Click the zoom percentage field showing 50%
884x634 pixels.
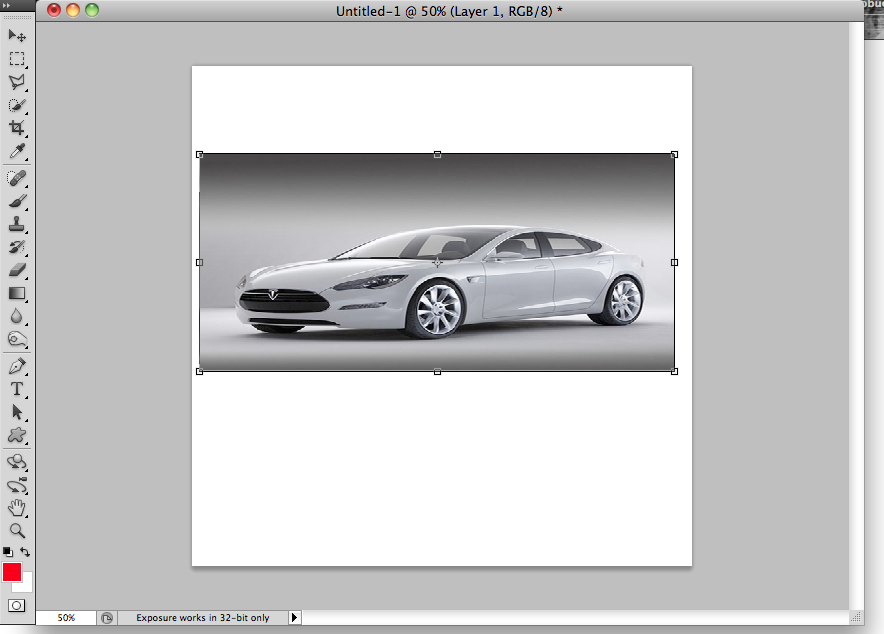tap(66, 618)
